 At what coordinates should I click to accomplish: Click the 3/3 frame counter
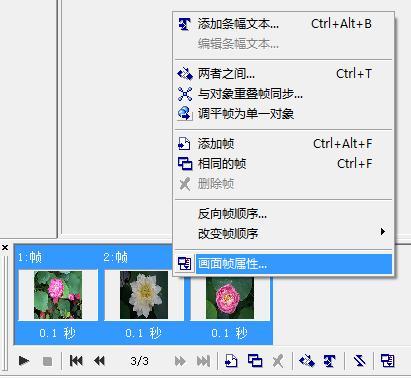(x=140, y=361)
